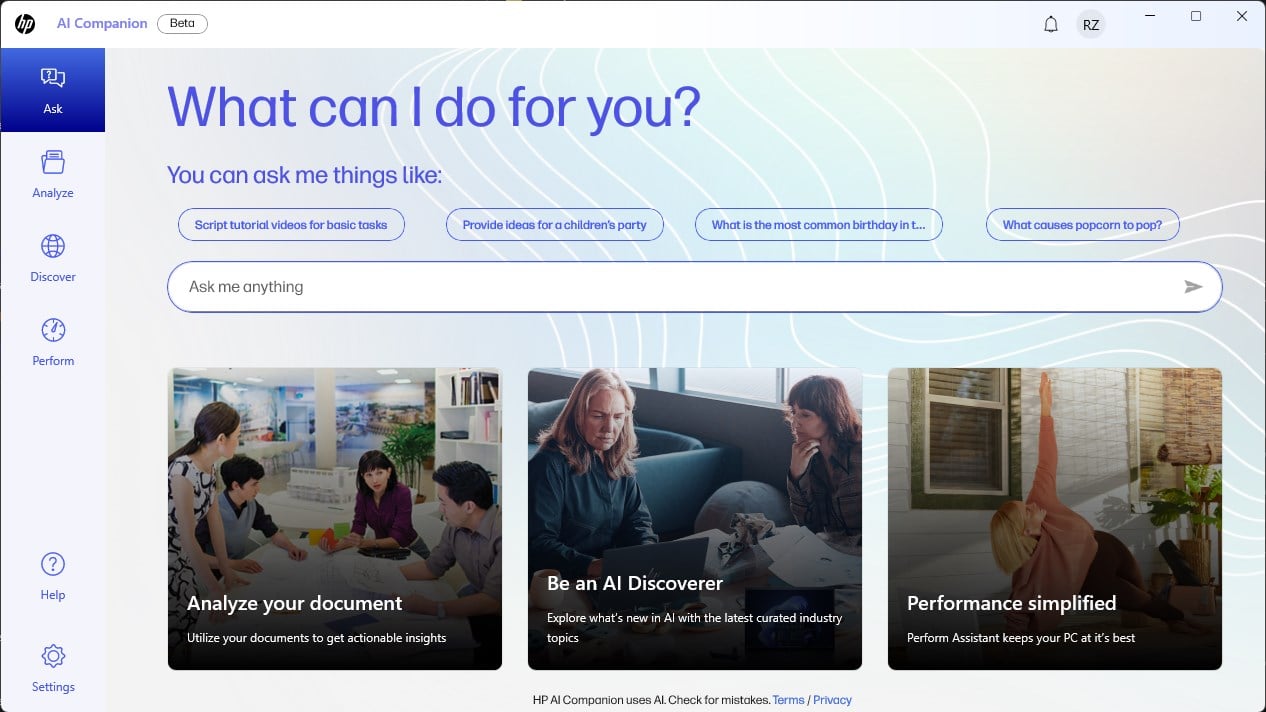Maximize the AI Companion window
The image size is (1266, 712).
click(1196, 16)
